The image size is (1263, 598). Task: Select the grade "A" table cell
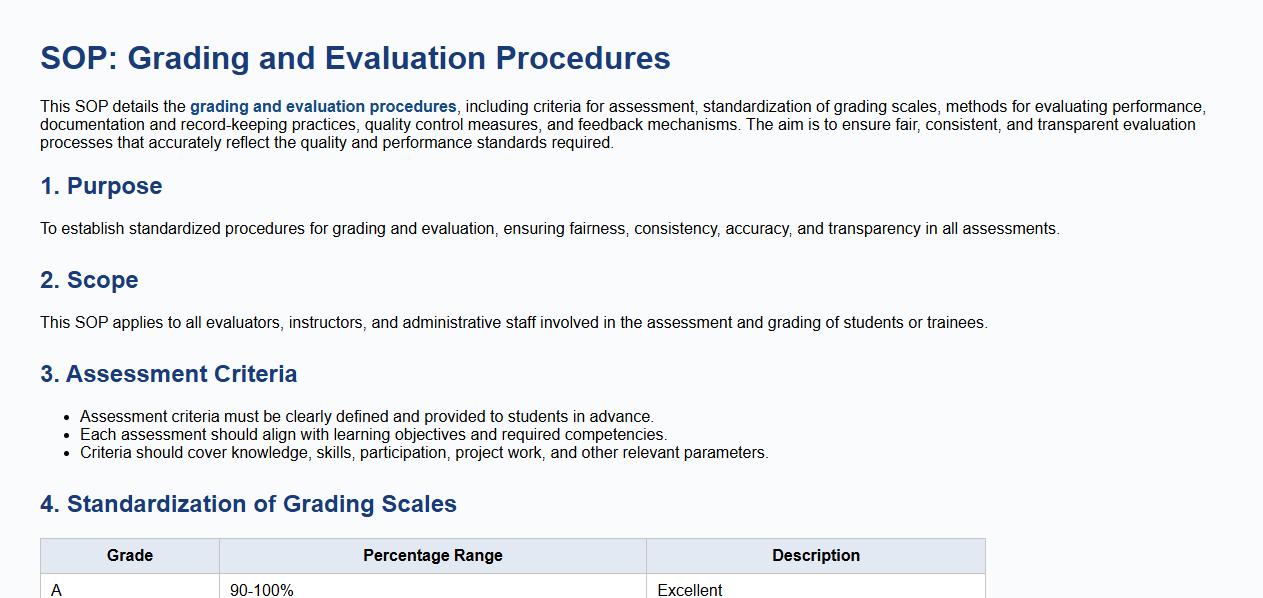click(x=57, y=590)
